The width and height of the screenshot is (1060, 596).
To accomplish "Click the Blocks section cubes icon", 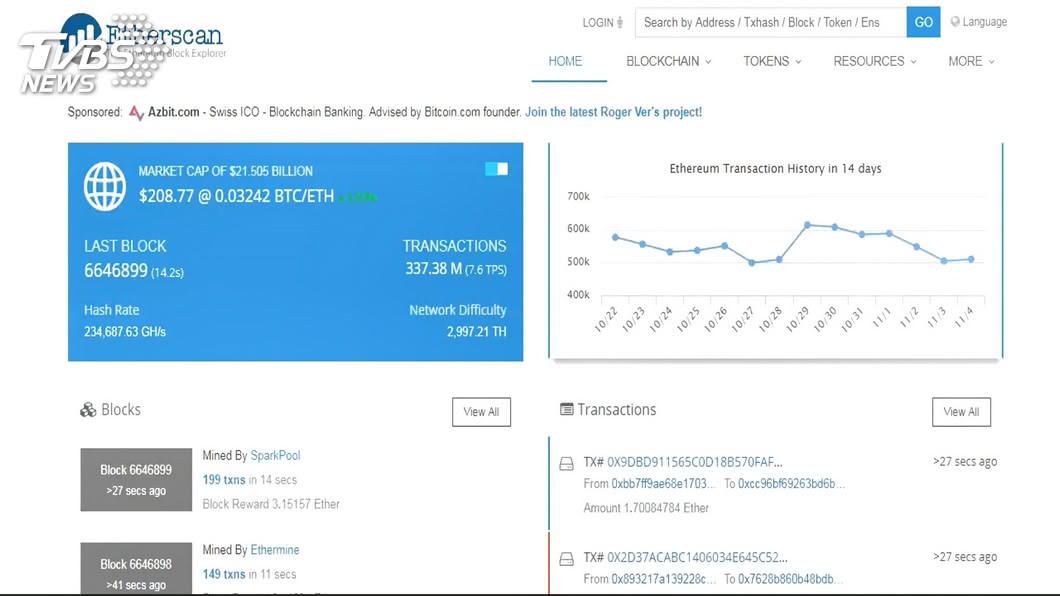I will pos(88,409).
